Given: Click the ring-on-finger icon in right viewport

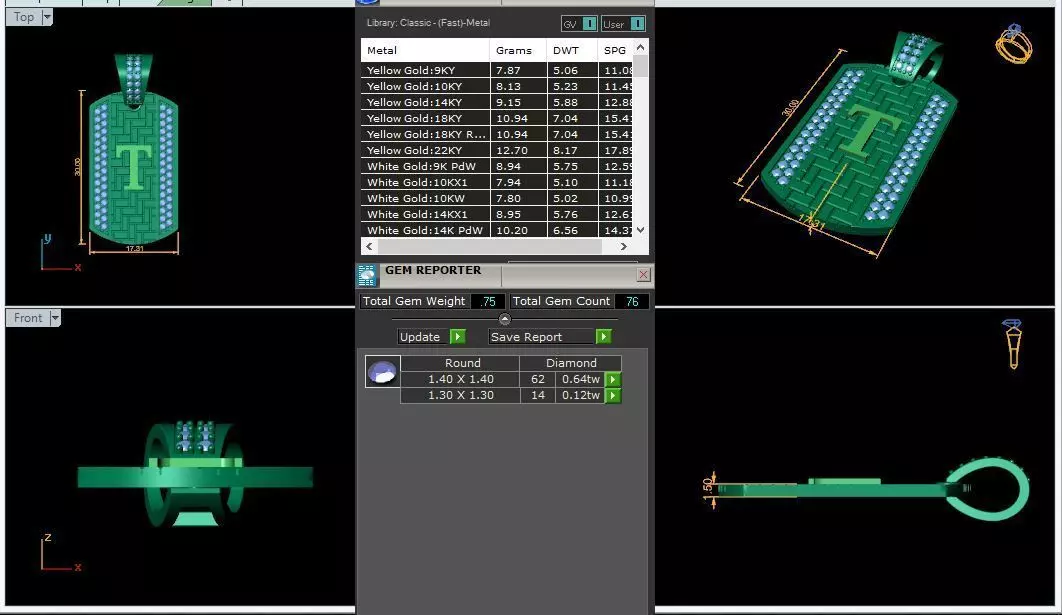Looking at the screenshot, I should pyautogui.click(x=1013, y=344).
